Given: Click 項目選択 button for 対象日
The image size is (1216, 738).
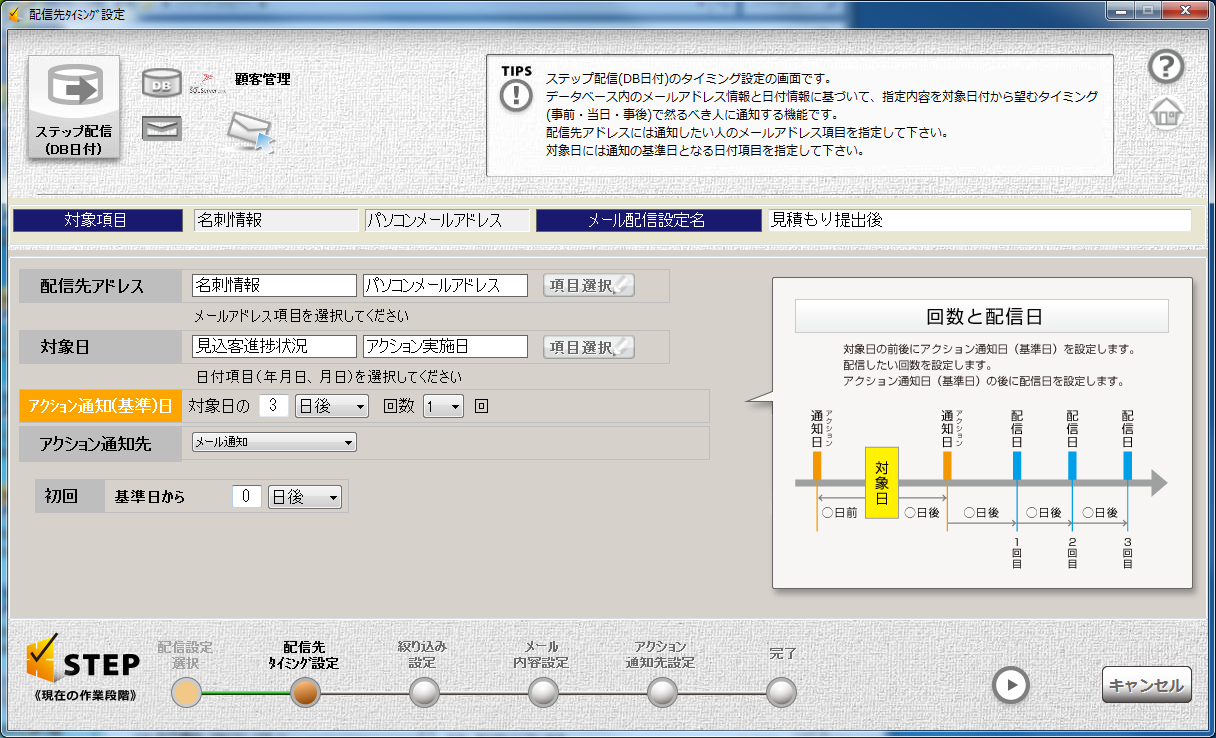Looking at the screenshot, I should [589, 347].
